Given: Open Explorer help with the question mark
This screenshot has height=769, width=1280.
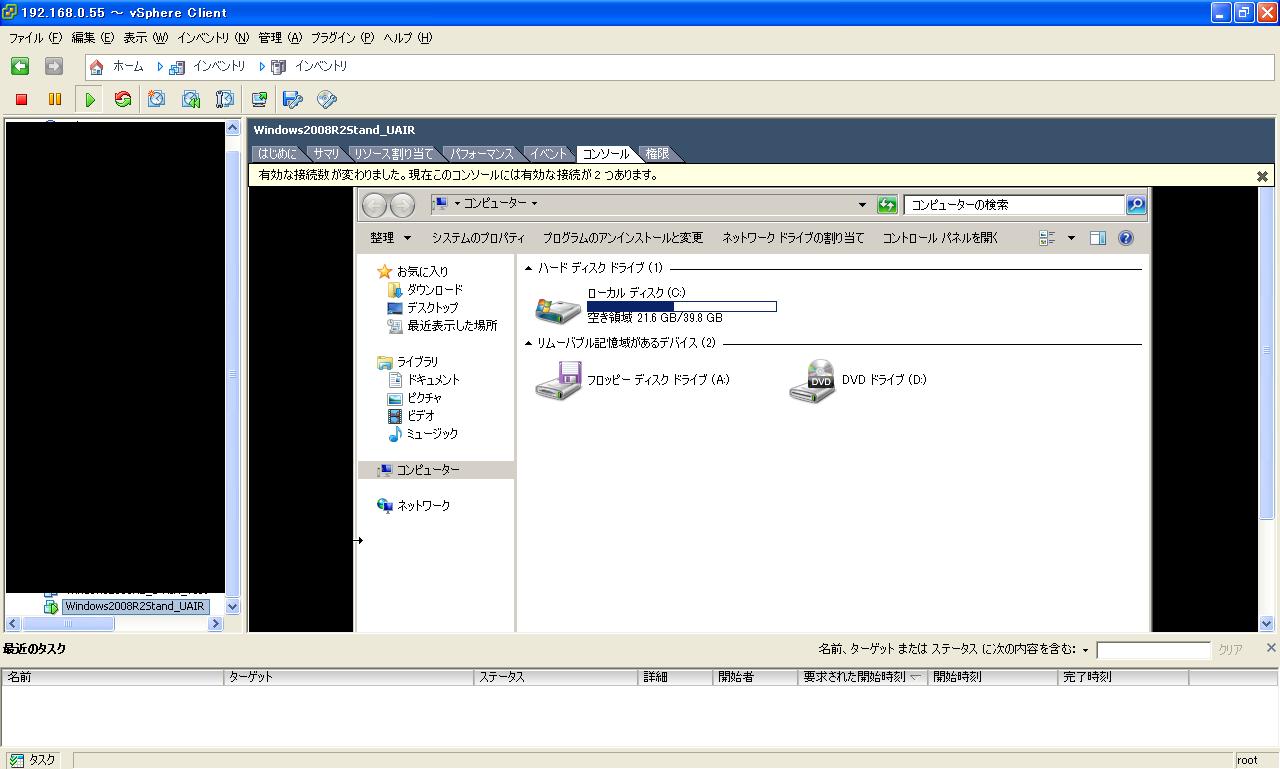Looking at the screenshot, I should [x=1126, y=238].
